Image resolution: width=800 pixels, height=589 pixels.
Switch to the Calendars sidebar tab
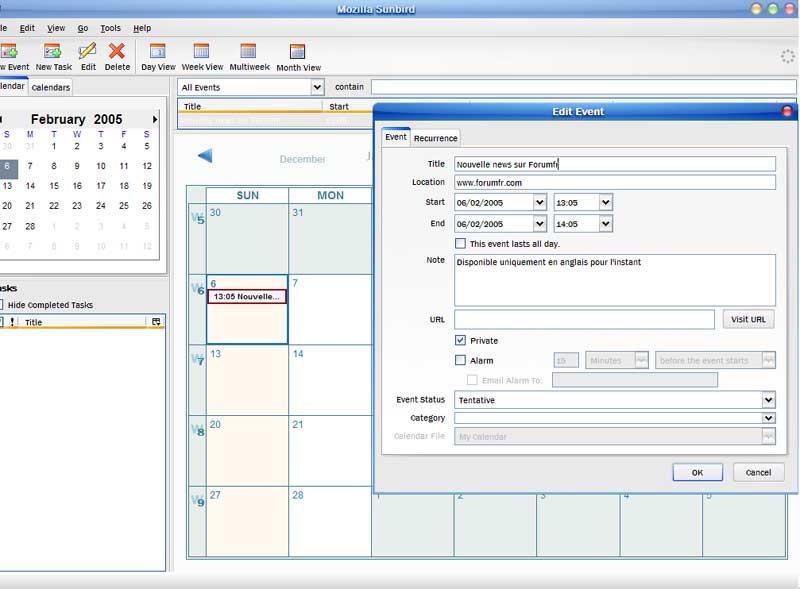pos(51,87)
